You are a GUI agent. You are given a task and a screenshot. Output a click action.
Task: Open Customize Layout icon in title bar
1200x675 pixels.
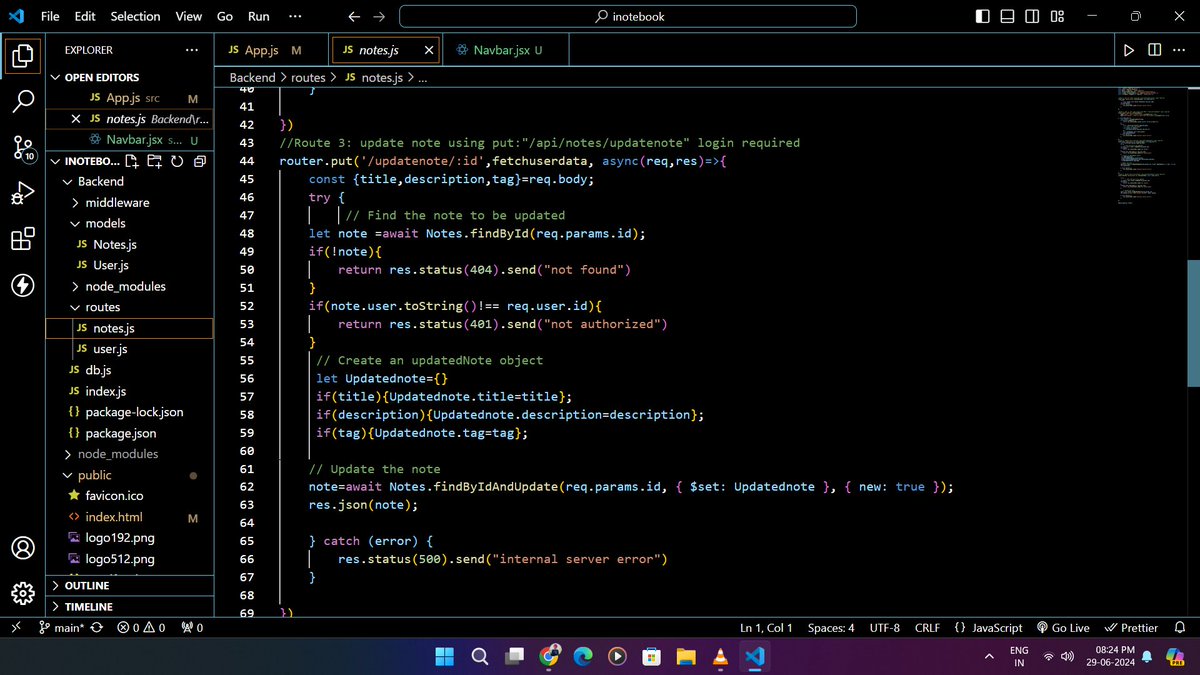tap(1055, 16)
